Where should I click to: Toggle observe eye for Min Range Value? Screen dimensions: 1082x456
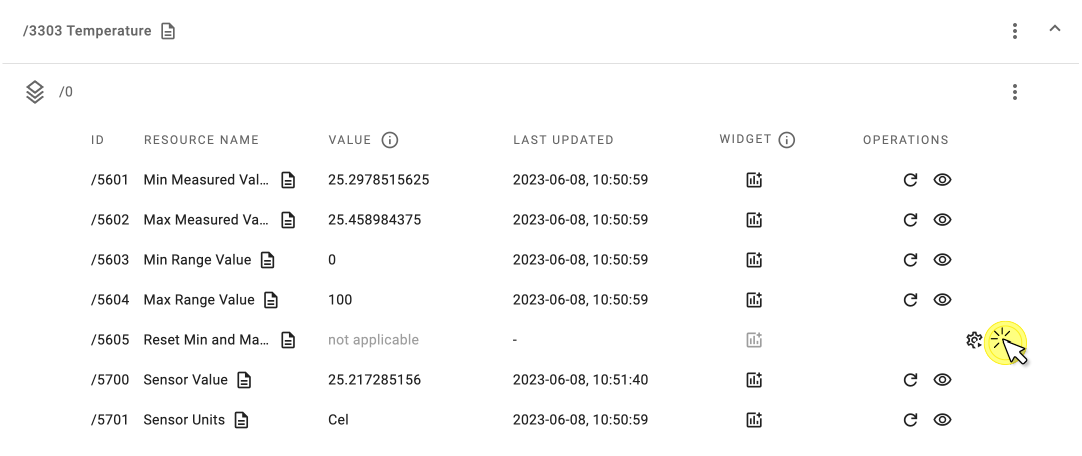(x=942, y=260)
